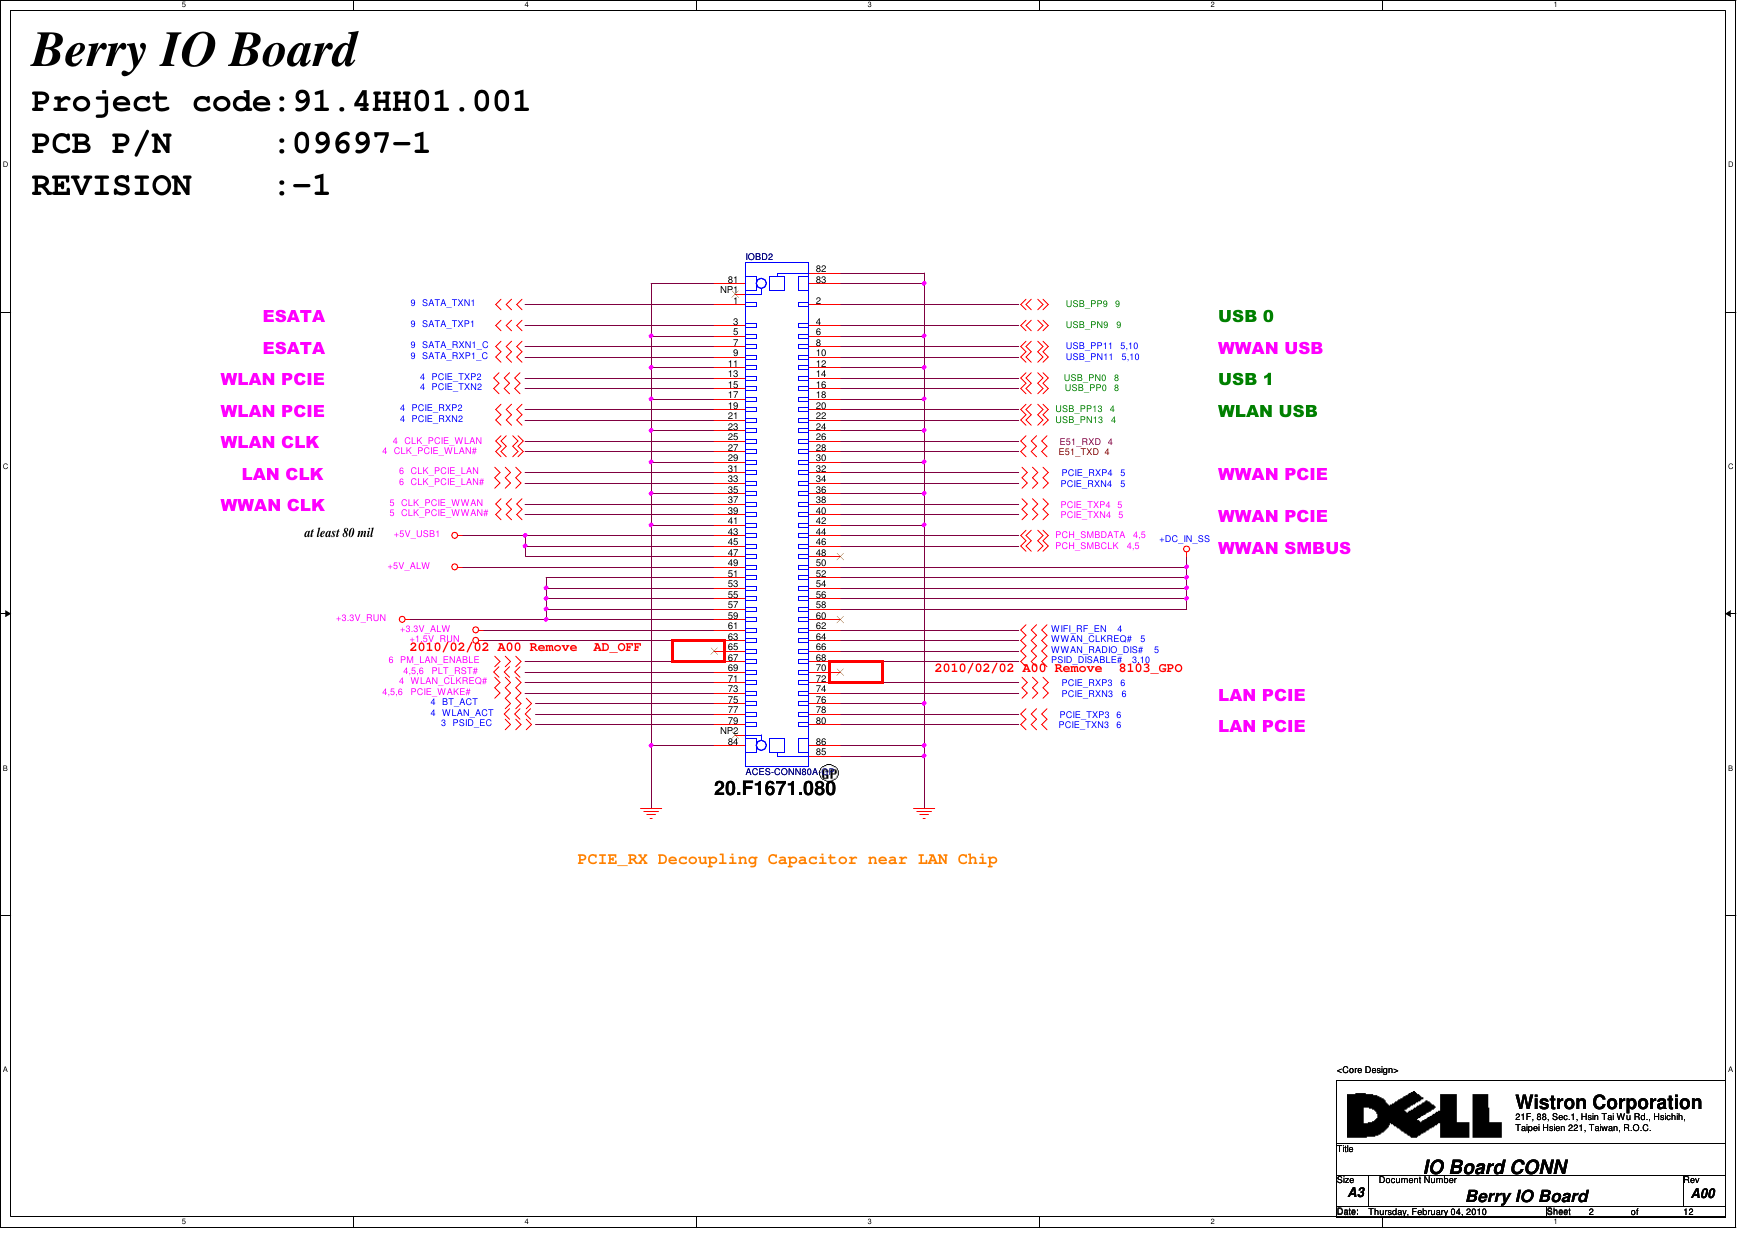
Task: Click the SATA_TXP1 net name
Action: pos(448,324)
